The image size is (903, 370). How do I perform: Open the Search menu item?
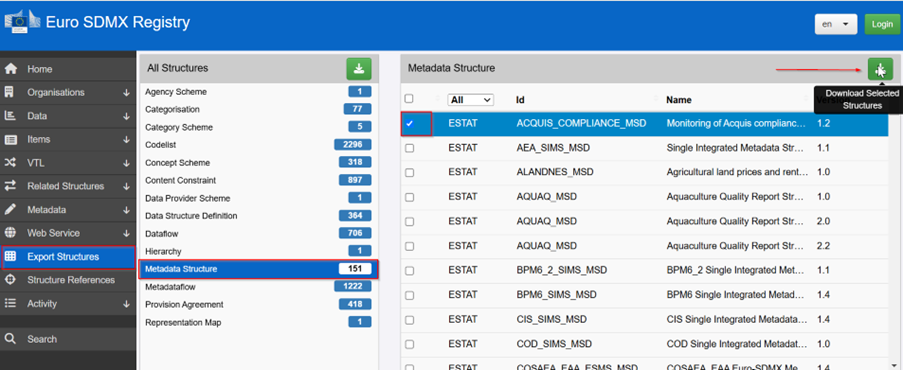pyautogui.click(x=68, y=339)
